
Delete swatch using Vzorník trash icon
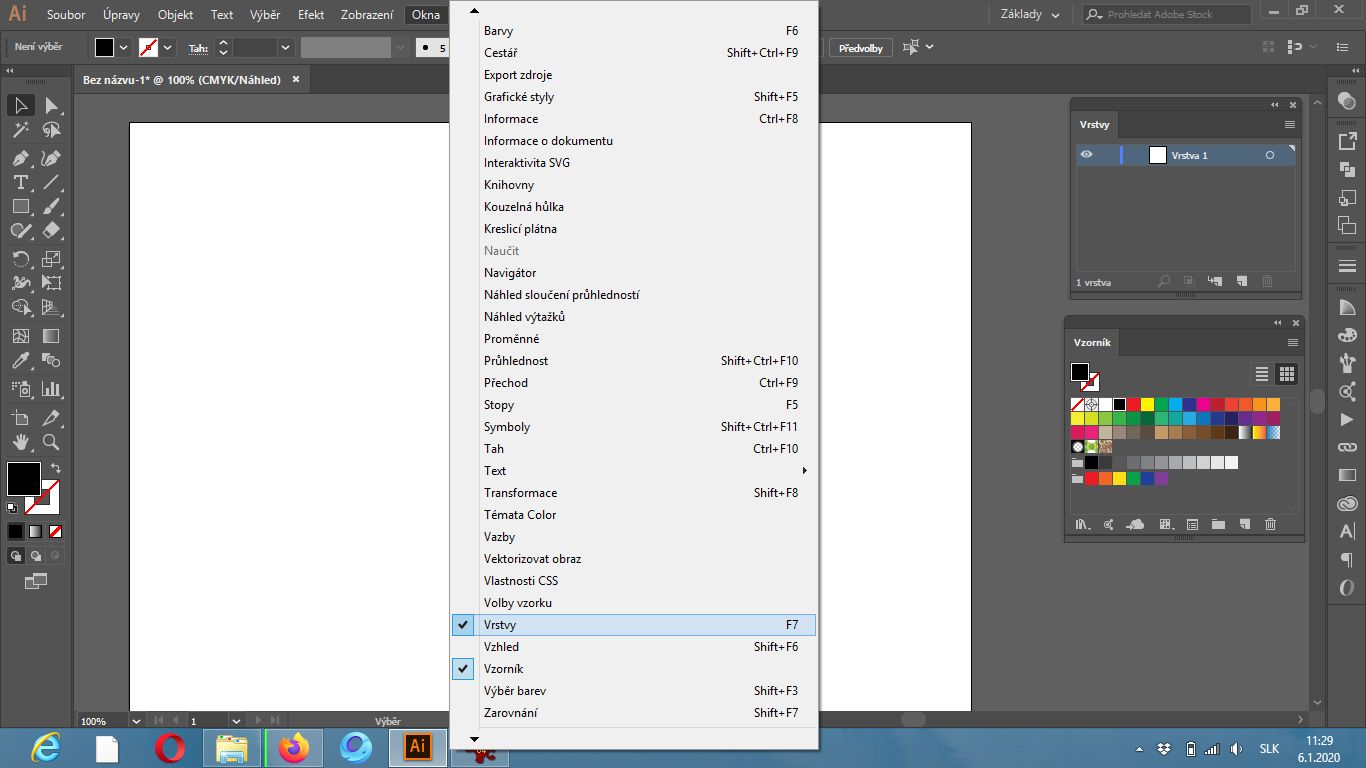click(1270, 524)
